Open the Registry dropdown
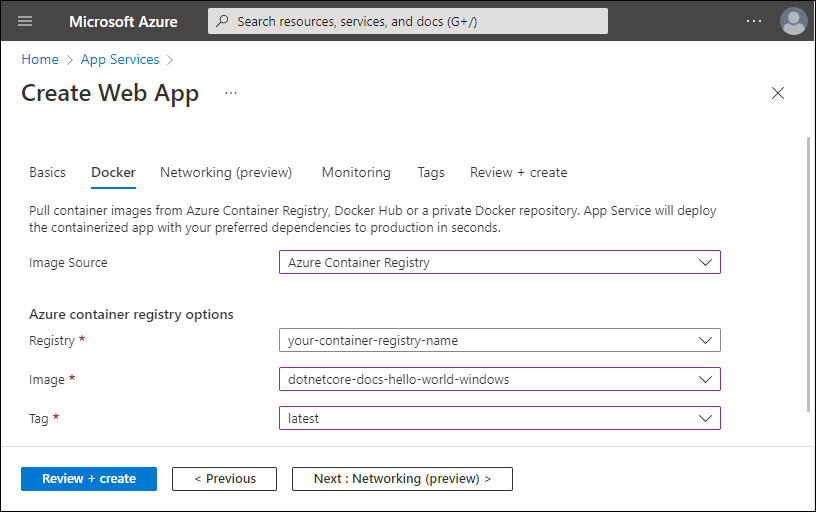 499,340
